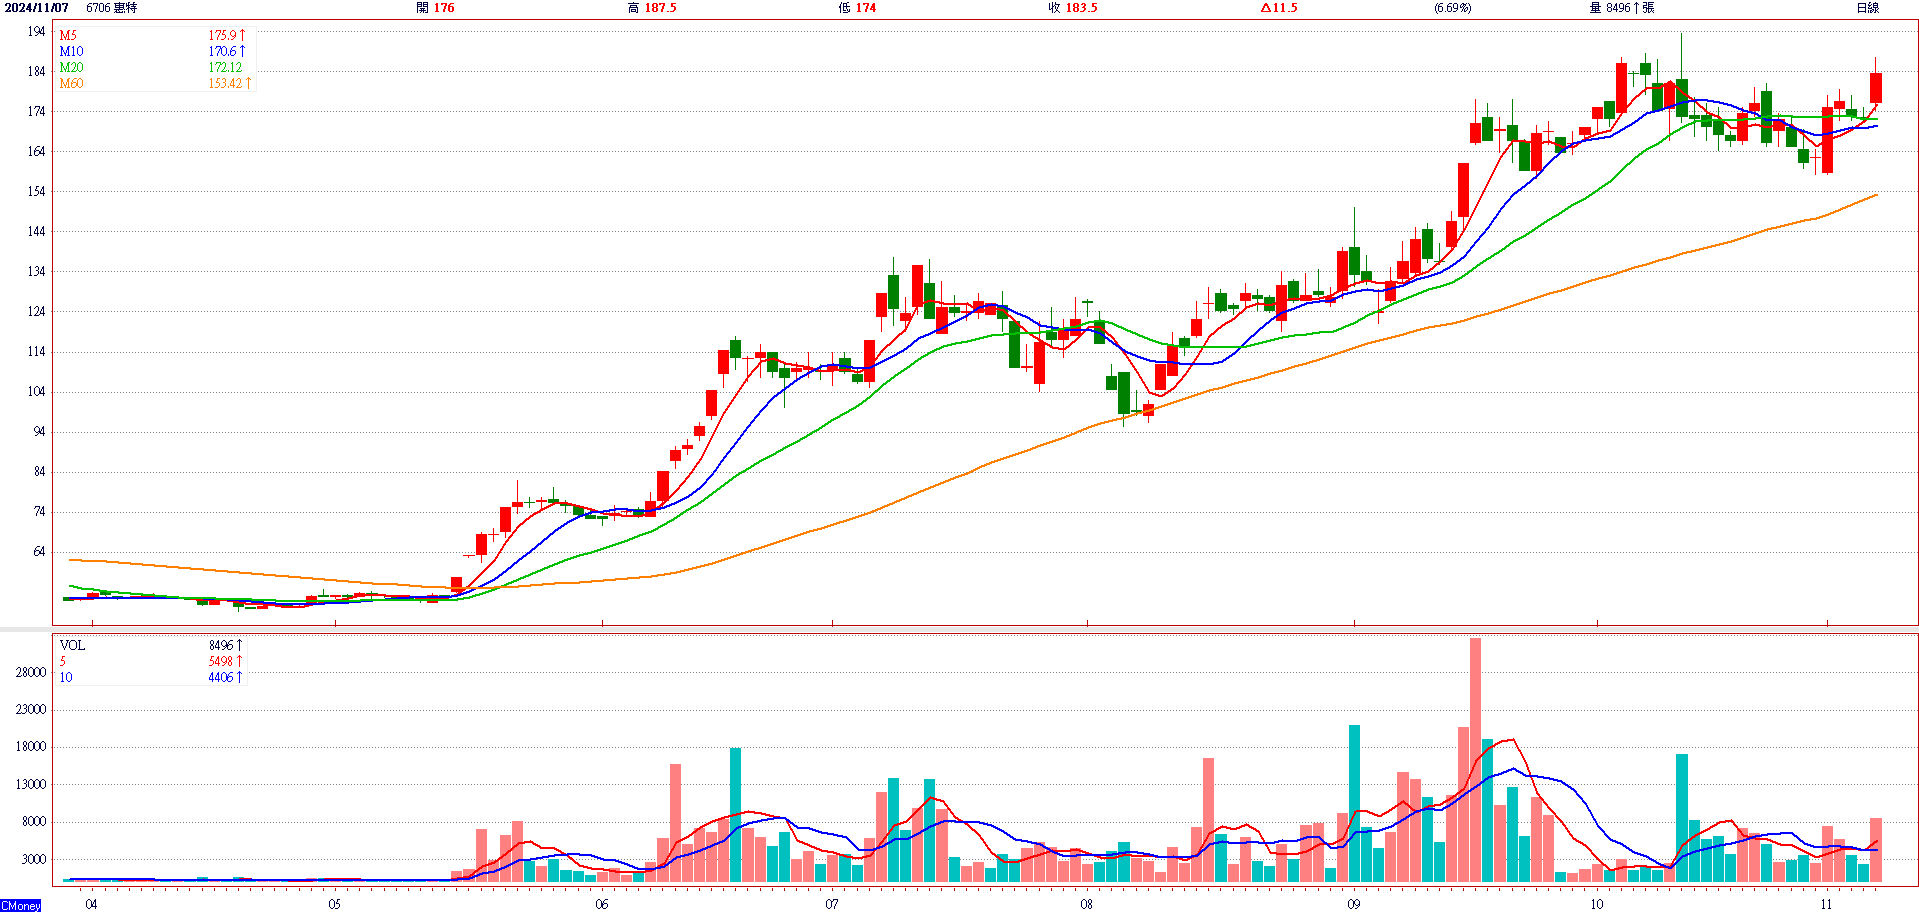1919x922 pixels.
Task: Click the 94 price axis label
Action: point(39,432)
